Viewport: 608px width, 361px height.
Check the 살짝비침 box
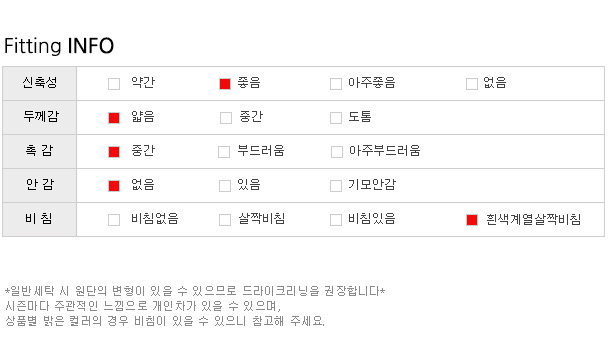coord(225,220)
